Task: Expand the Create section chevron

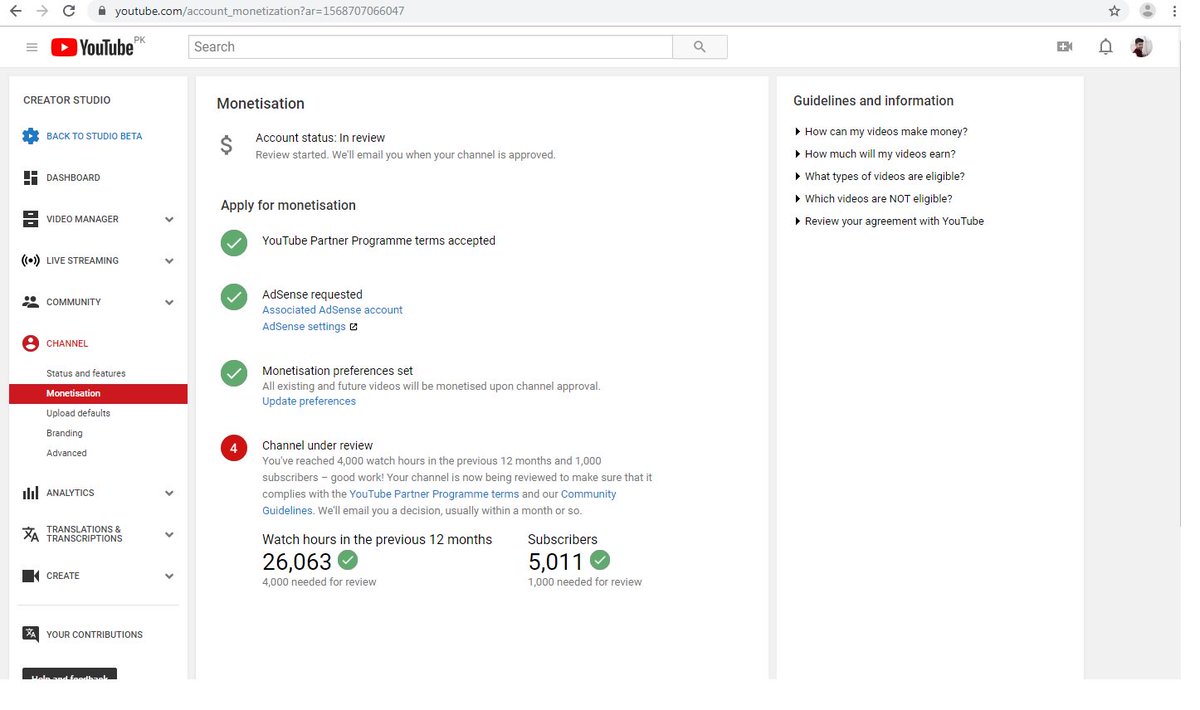Action: pyautogui.click(x=169, y=576)
